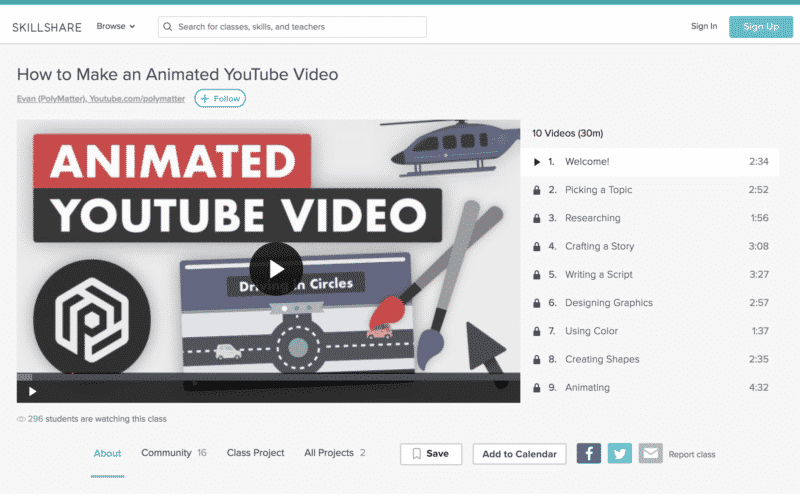Focus the search classes input field
800x497 pixels.
(292, 27)
